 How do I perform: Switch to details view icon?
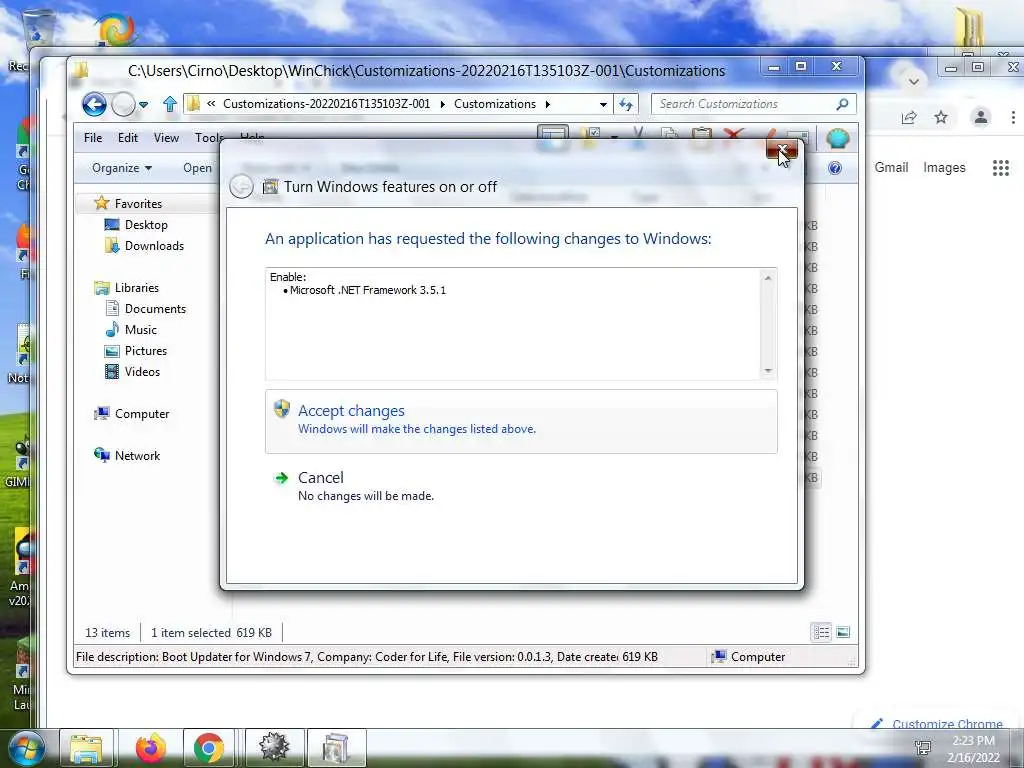(821, 632)
